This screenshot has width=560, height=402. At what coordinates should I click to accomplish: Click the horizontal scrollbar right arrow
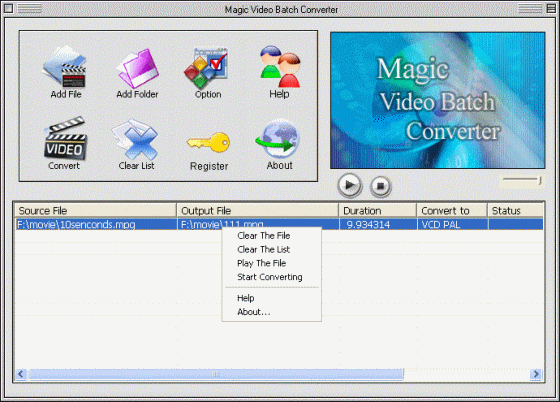click(536, 374)
